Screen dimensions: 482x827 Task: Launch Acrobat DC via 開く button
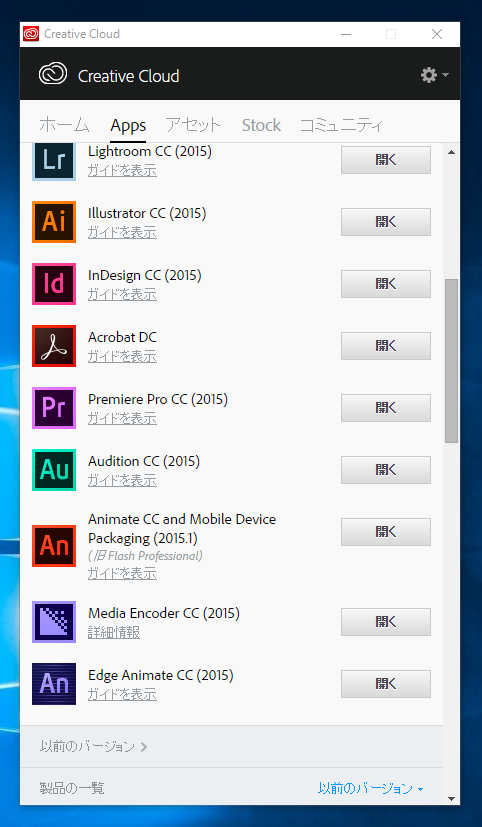386,345
